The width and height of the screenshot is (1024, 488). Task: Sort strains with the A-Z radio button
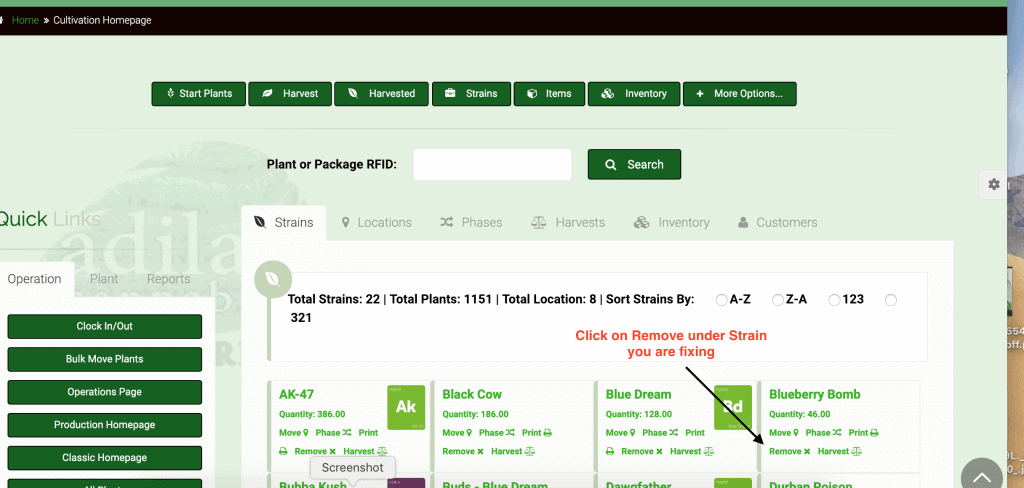[722, 300]
